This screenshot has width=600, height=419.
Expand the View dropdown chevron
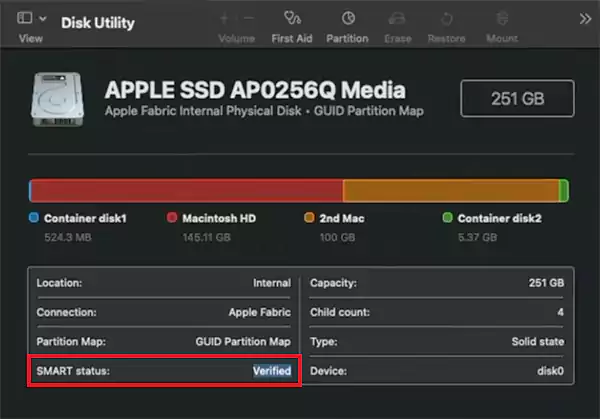pos(43,18)
